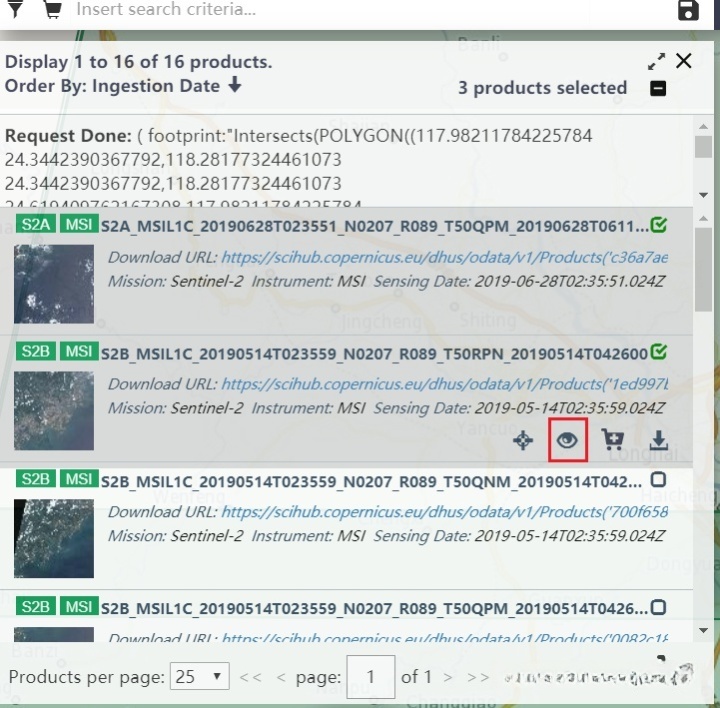The height and width of the screenshot is (708, 720).
Task: Deselect all selected products
Action: 658,88
